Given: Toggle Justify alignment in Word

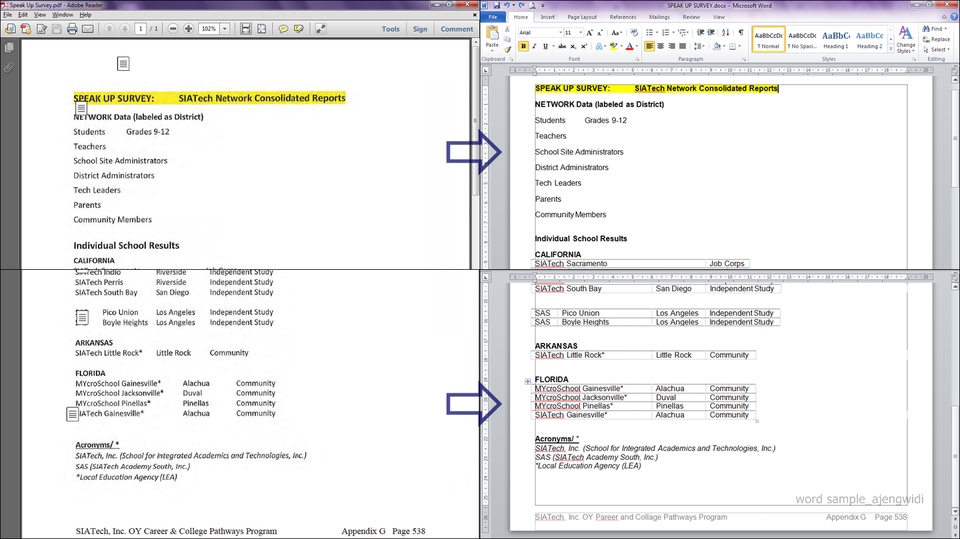Looking at the screenshot, I should pyautogui.click(x=682, y=47).
